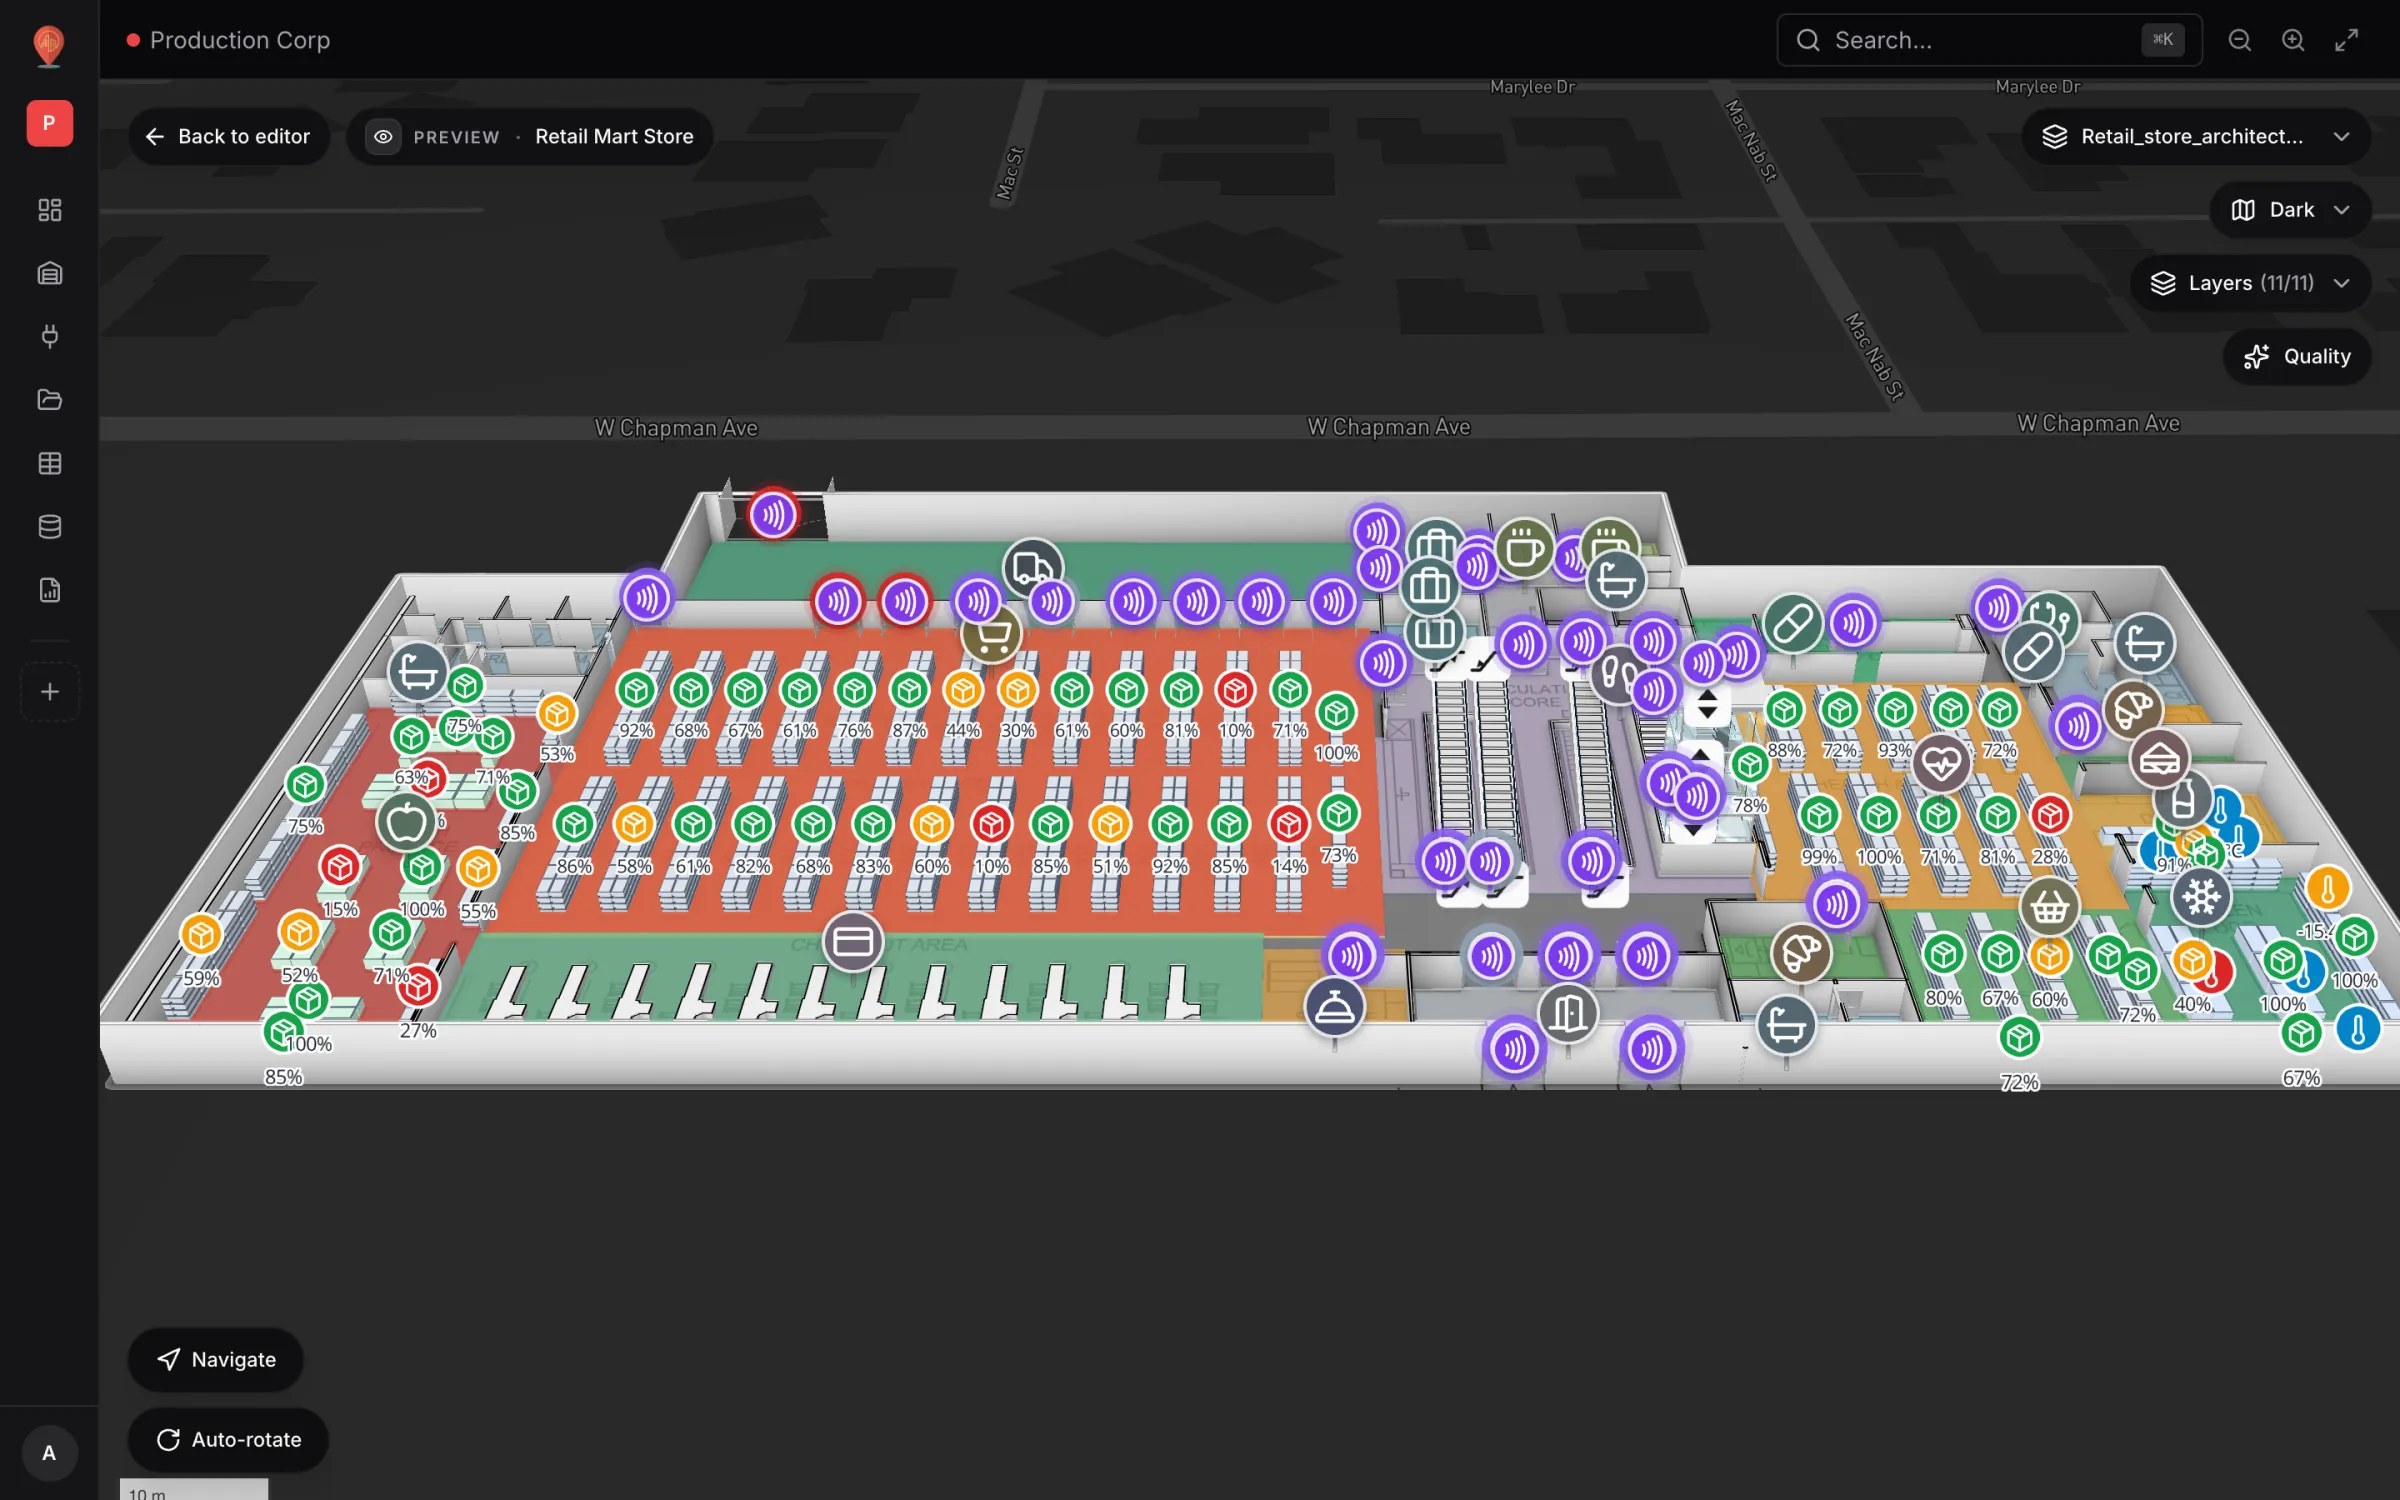The image size is (2400, 1500).
Task: Click the delivery truck map marker
Action: 1032,568
